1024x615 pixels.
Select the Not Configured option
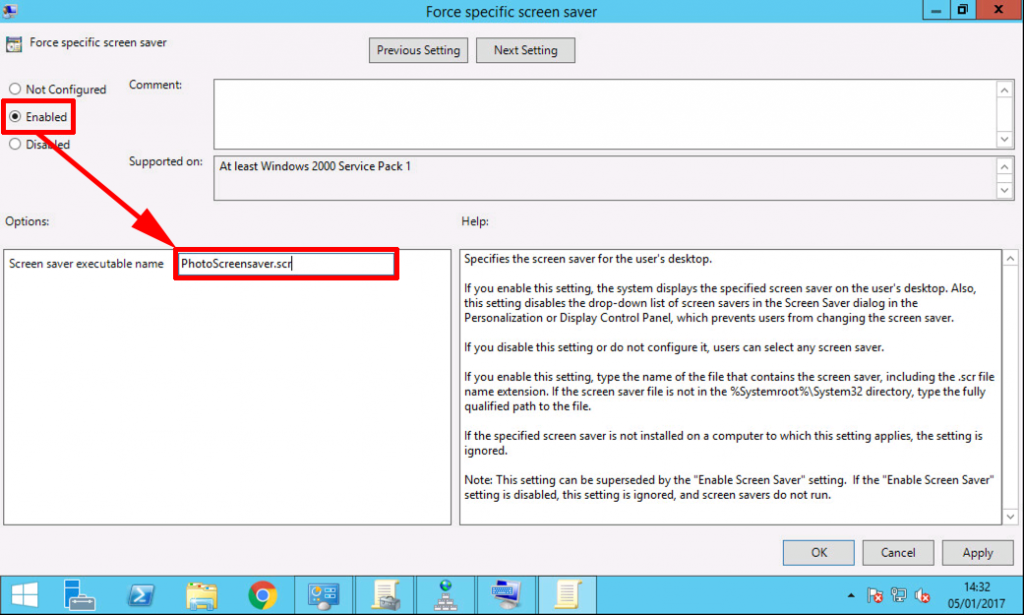pyautogui.click(x=17, y=89)
